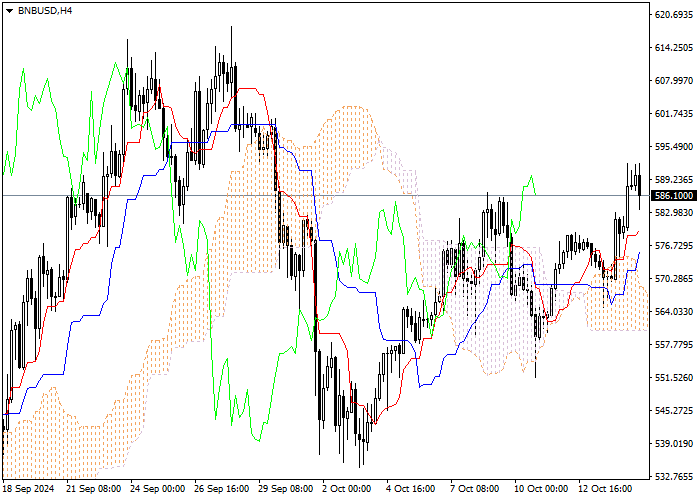700x500 pixels.
Task: Click the BNBUSD,H4 chart title
Action: [45, 11]
